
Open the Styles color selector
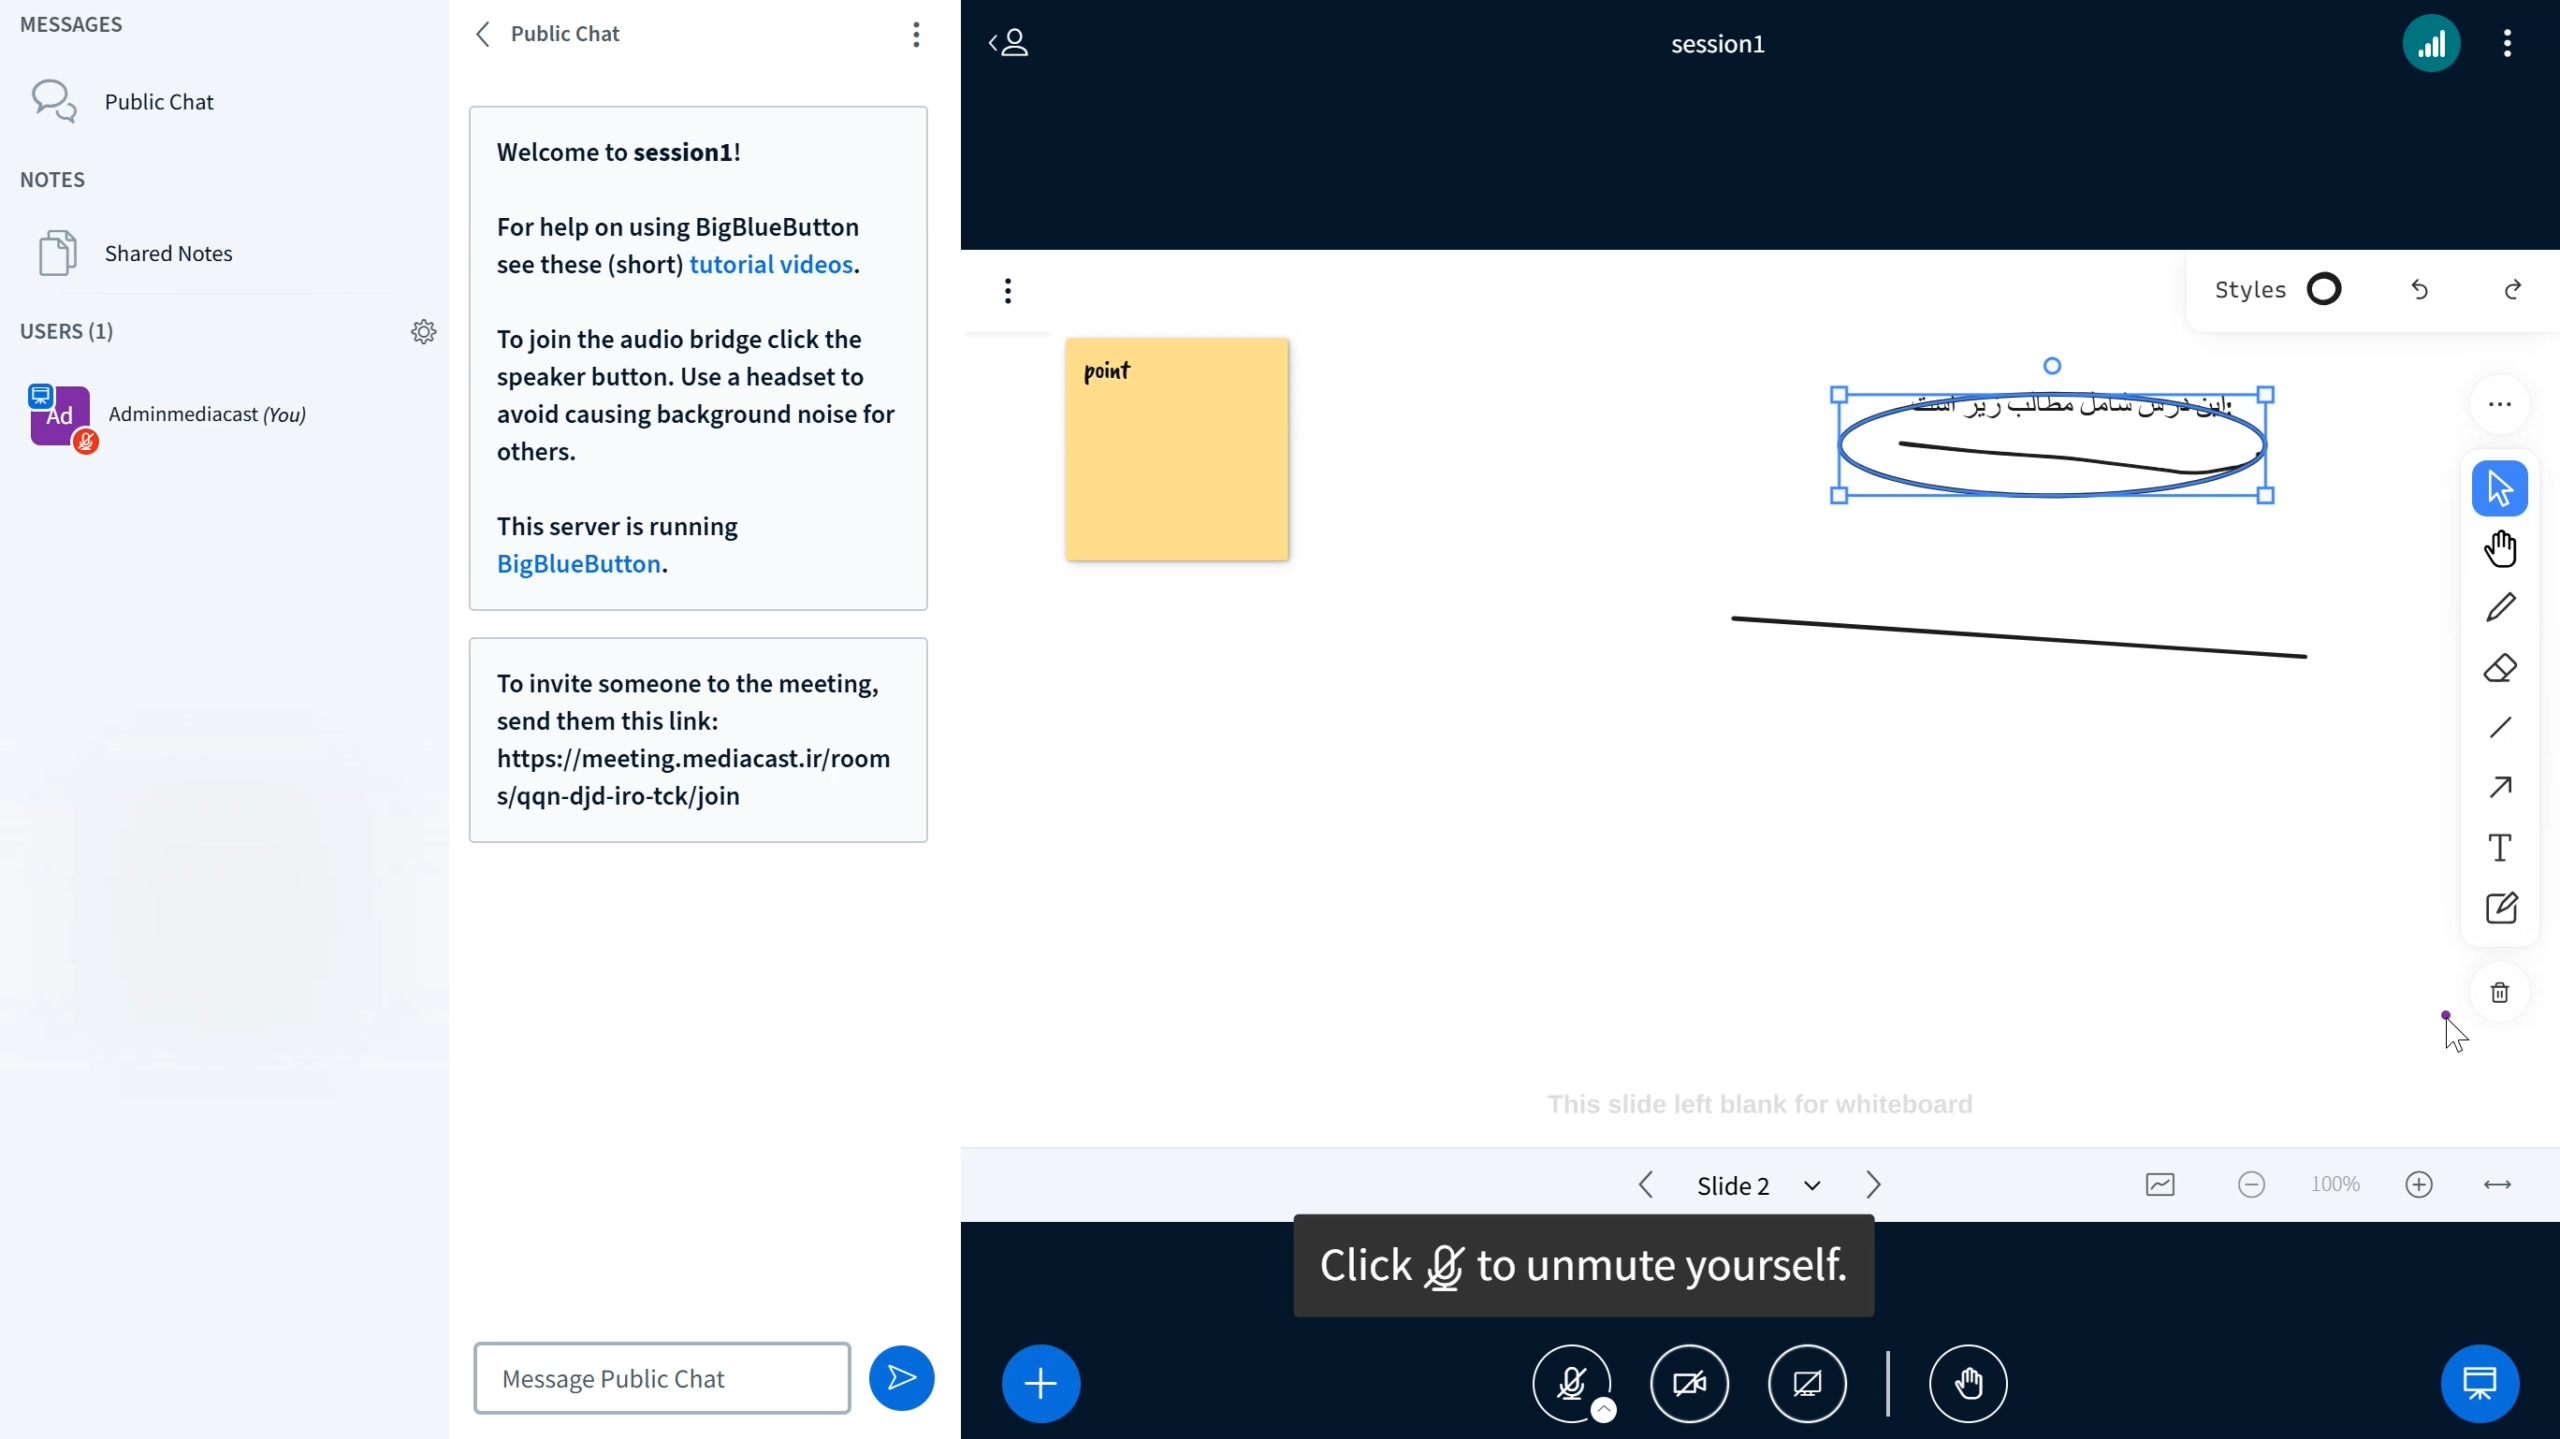coord(2323,290)
